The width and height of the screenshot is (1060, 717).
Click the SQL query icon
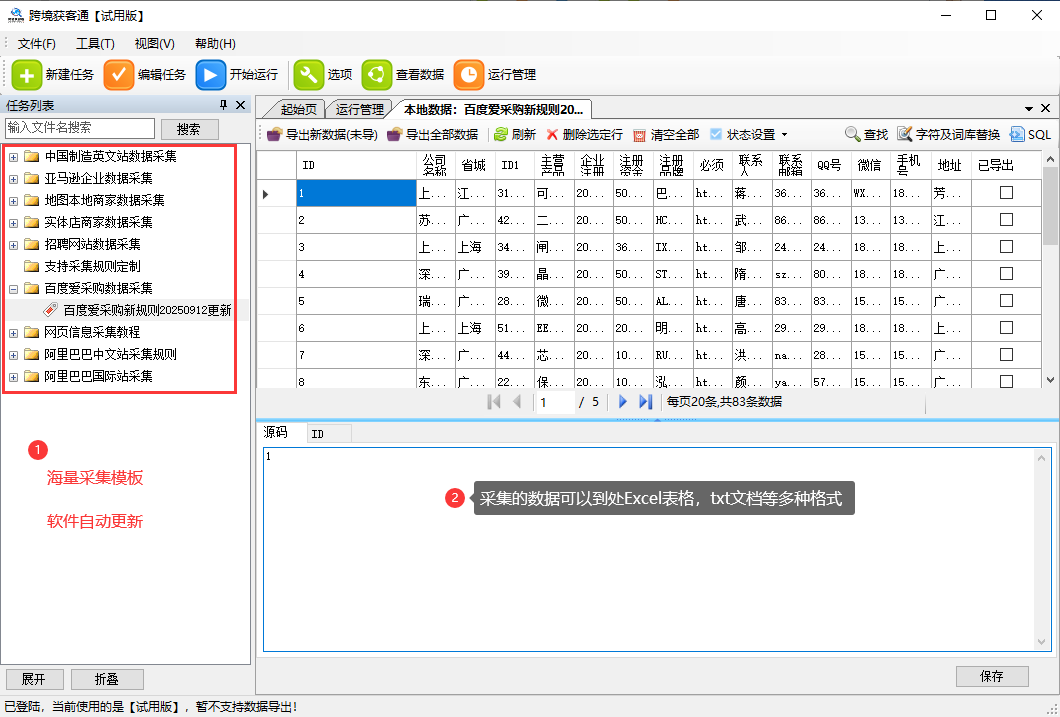(1017, 134)
